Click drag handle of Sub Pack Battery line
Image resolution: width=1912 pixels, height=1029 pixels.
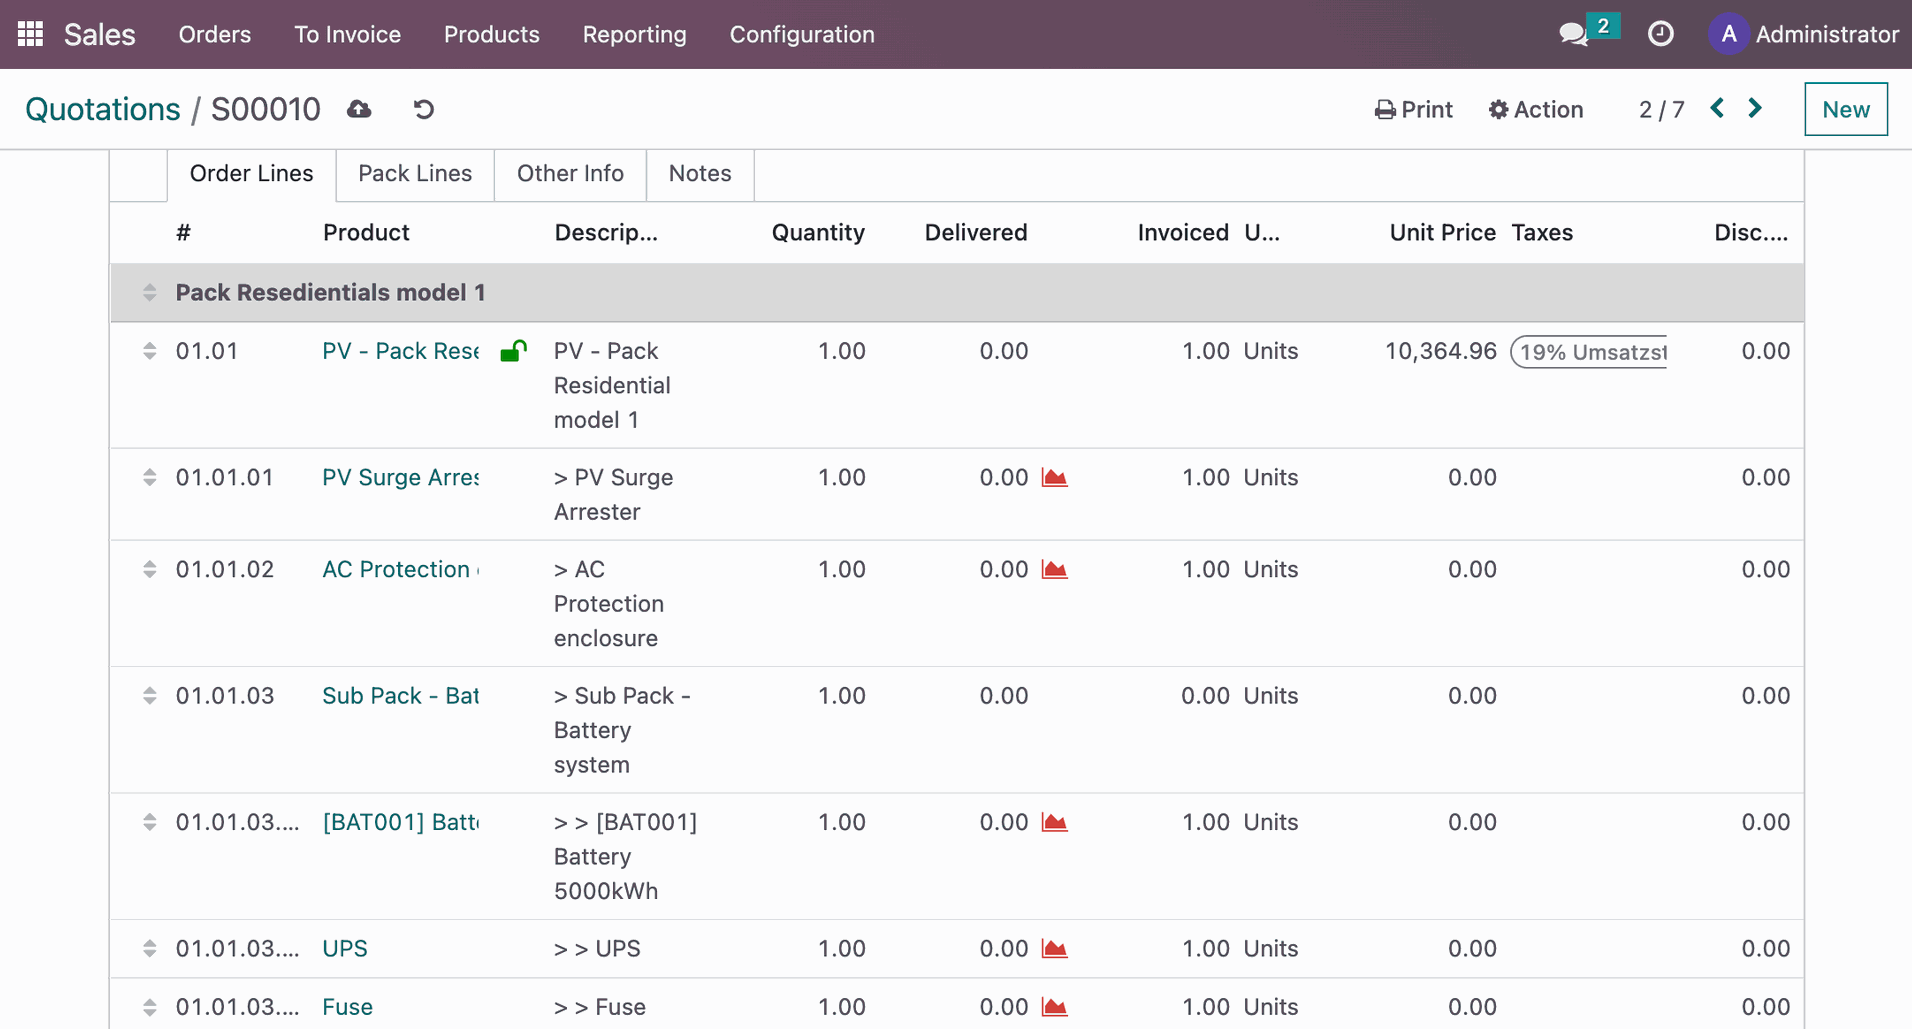[x=150, y=695]
